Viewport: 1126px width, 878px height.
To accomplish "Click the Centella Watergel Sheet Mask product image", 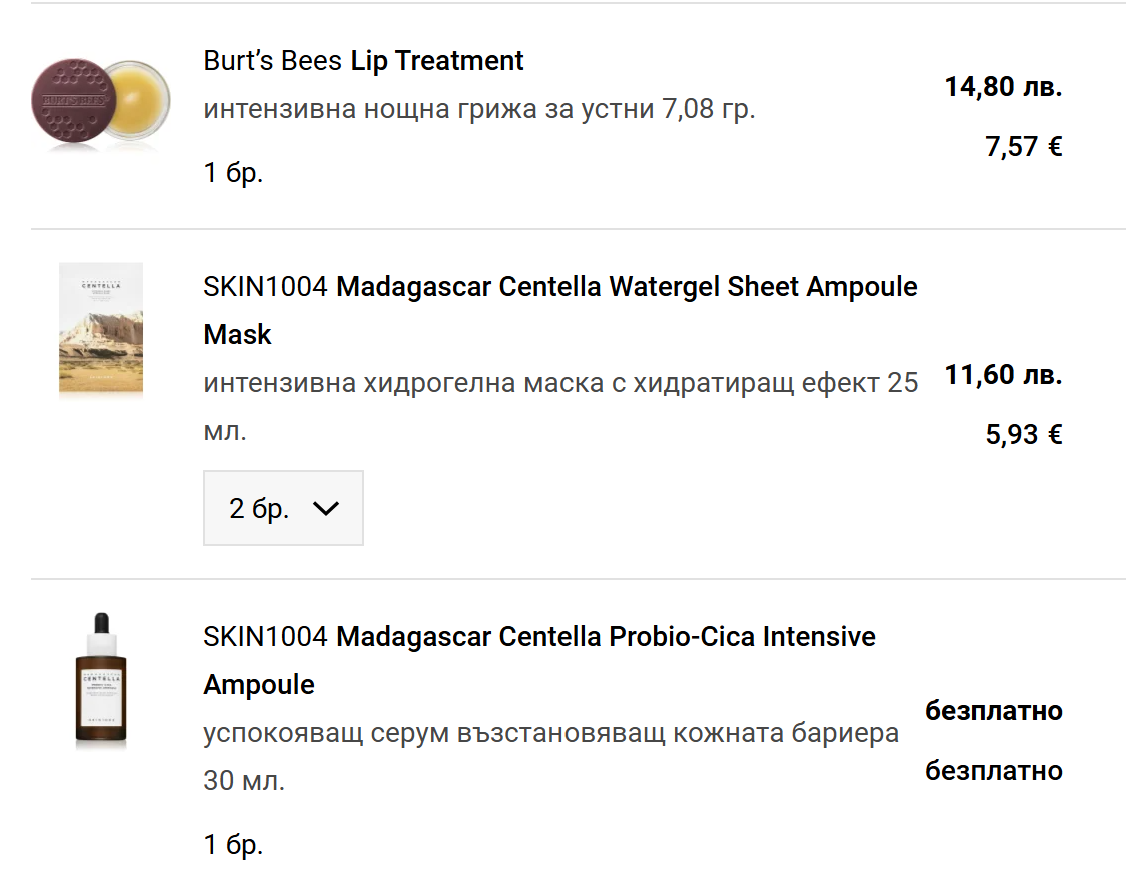I will [x=100, y=331].
